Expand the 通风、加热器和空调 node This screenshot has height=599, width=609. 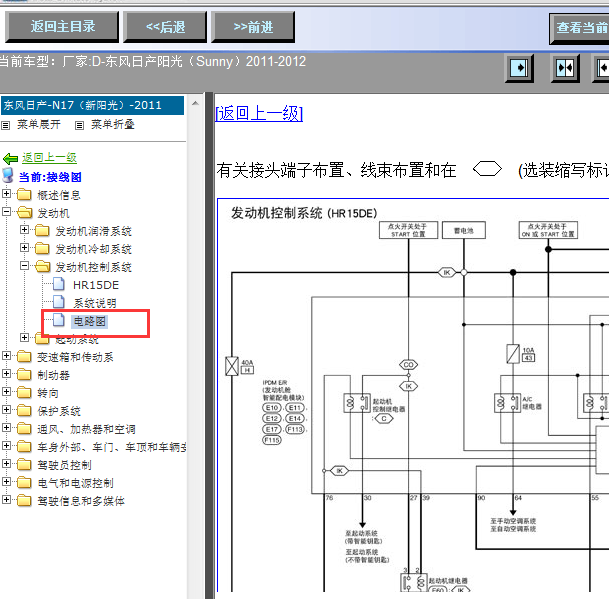click(x=6, y=427)
